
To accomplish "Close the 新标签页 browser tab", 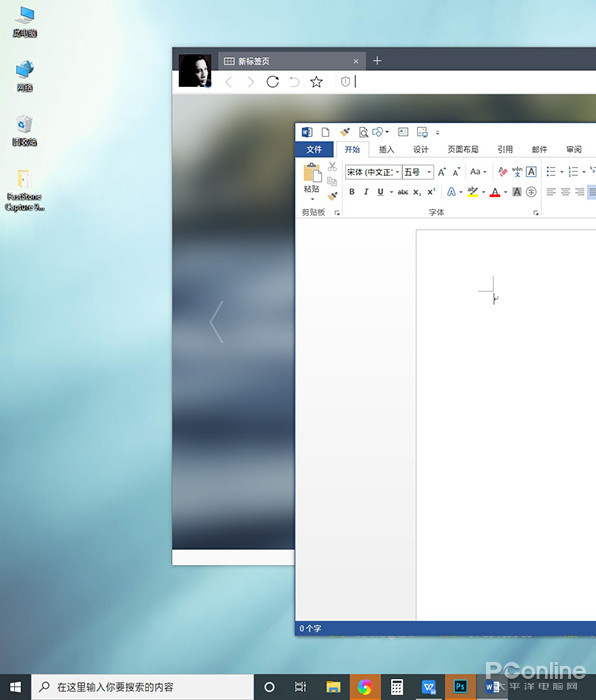I will pyautogui.click(x=356, y=61).
